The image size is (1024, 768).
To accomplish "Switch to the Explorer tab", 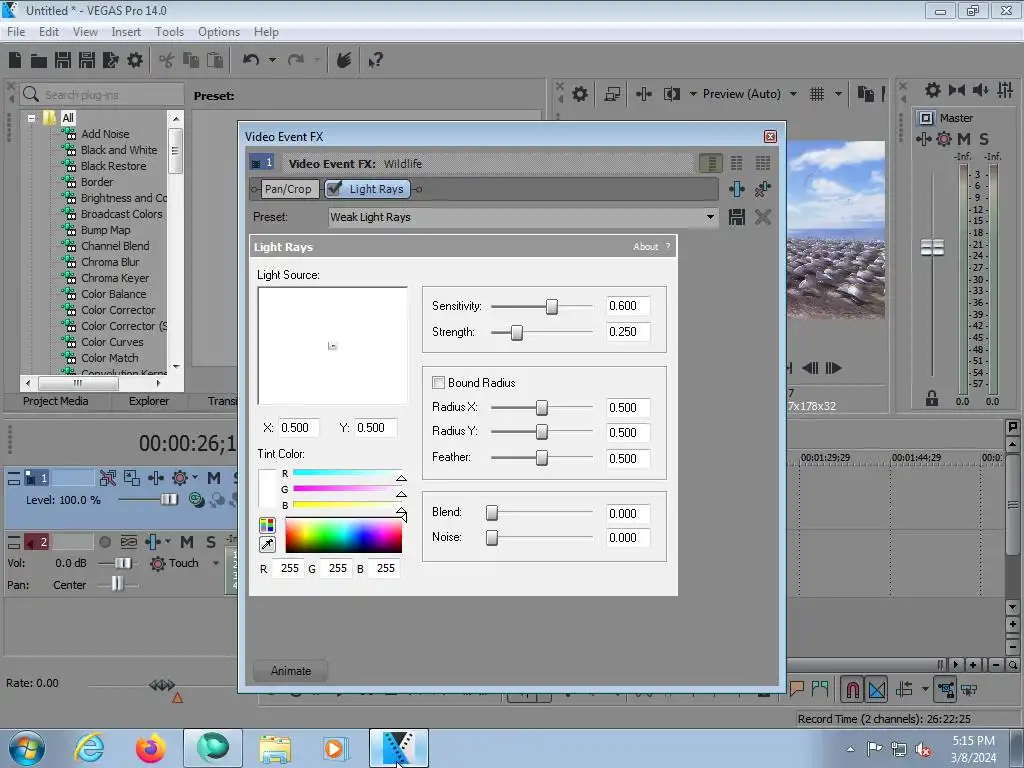I will click(x=149, y=401).
